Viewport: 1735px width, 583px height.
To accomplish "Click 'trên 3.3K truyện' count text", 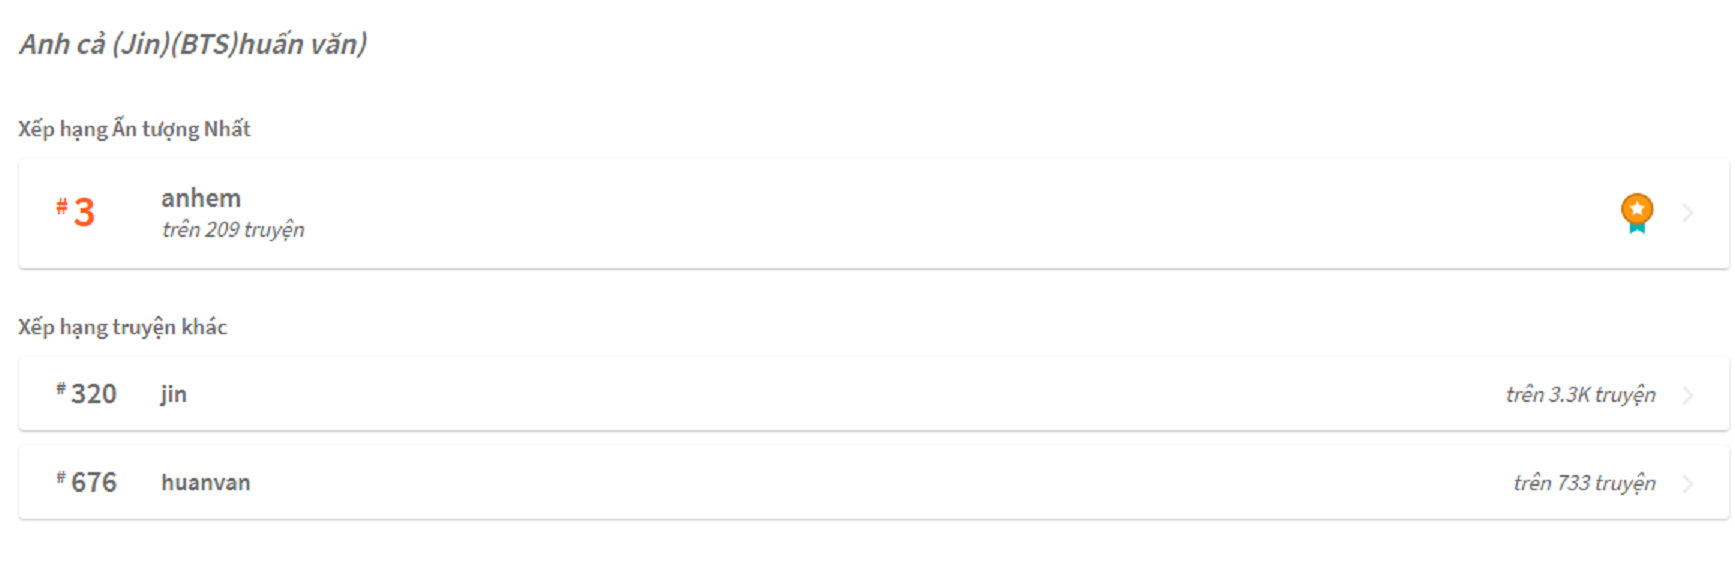I will (1581, 395).
